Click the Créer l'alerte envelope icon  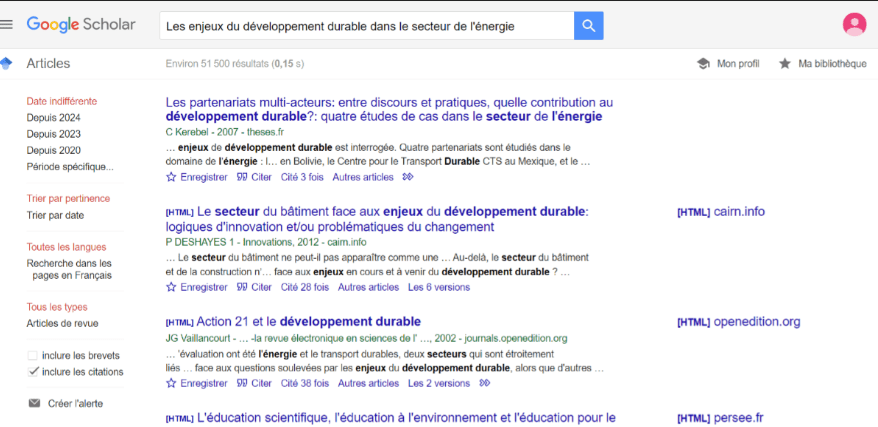(34, 404)
